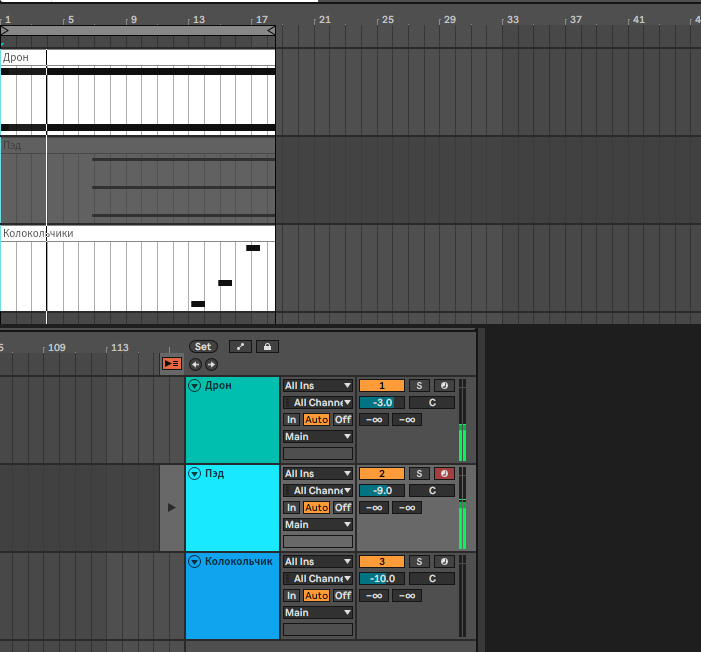Open Дрон Main output dropdown
This screenshot has height=652, width=701.
(318, 436)
